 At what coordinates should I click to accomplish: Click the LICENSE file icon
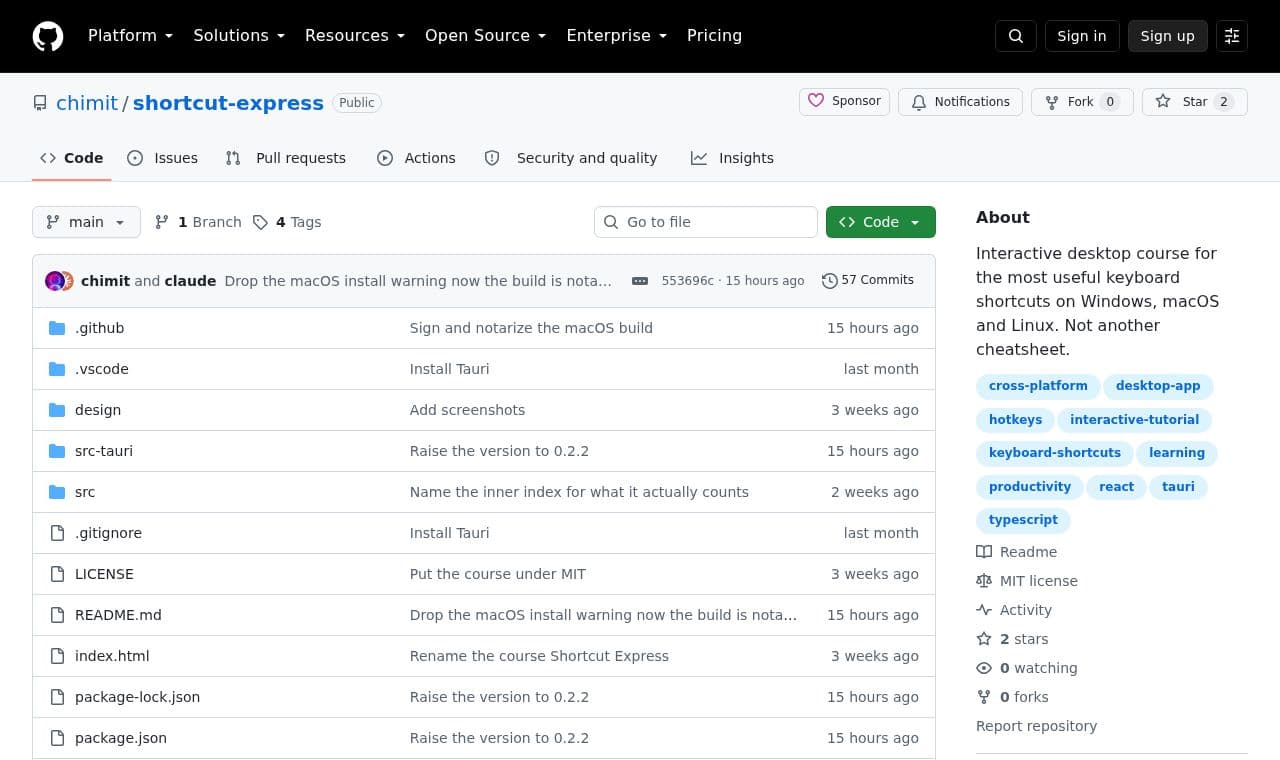pyautogui.click(x=57, y=574)
